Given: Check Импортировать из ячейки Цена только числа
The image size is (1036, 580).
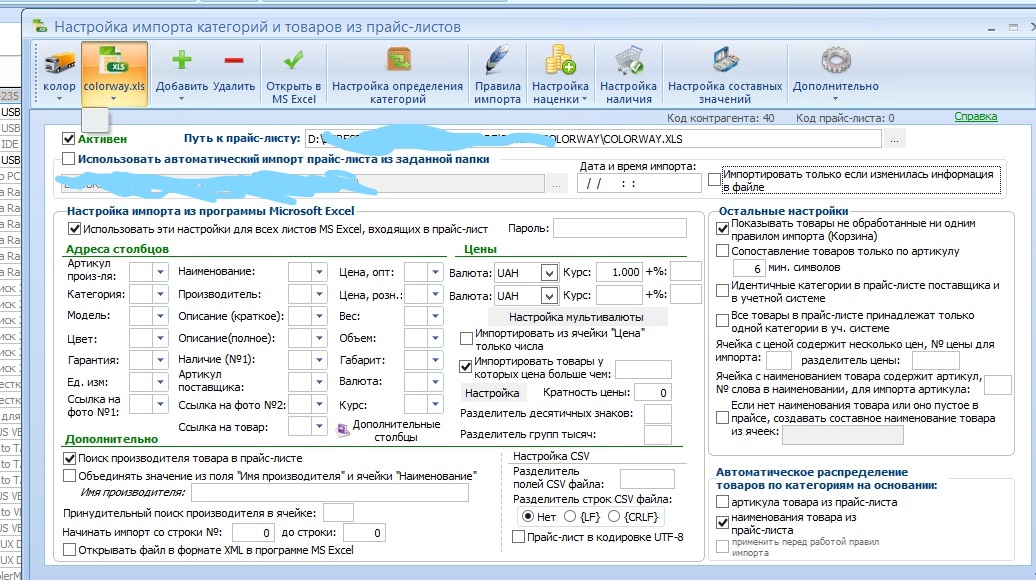Looking at the screenshot, I should 466,339.
